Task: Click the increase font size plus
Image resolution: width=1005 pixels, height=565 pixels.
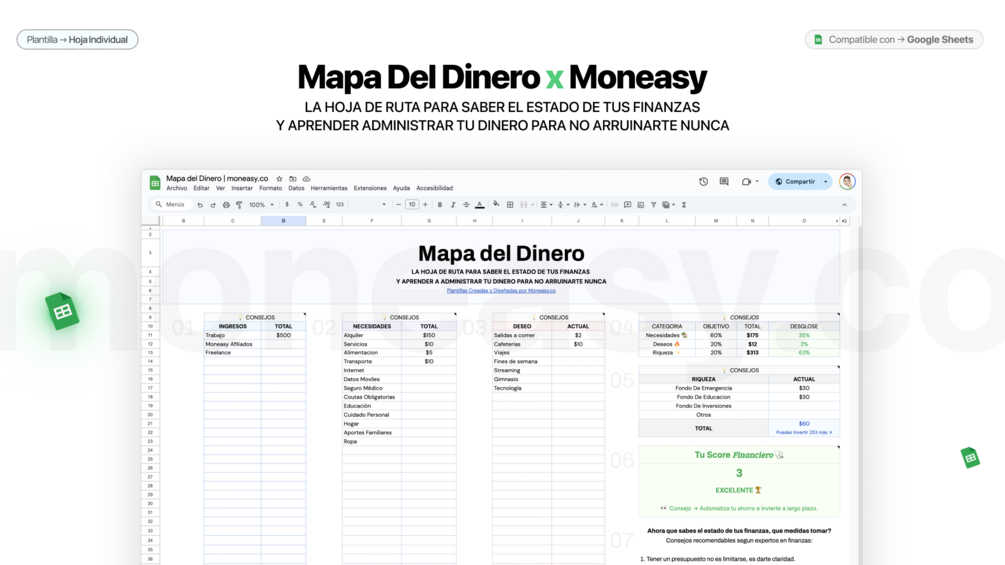Action: (425, 205)
